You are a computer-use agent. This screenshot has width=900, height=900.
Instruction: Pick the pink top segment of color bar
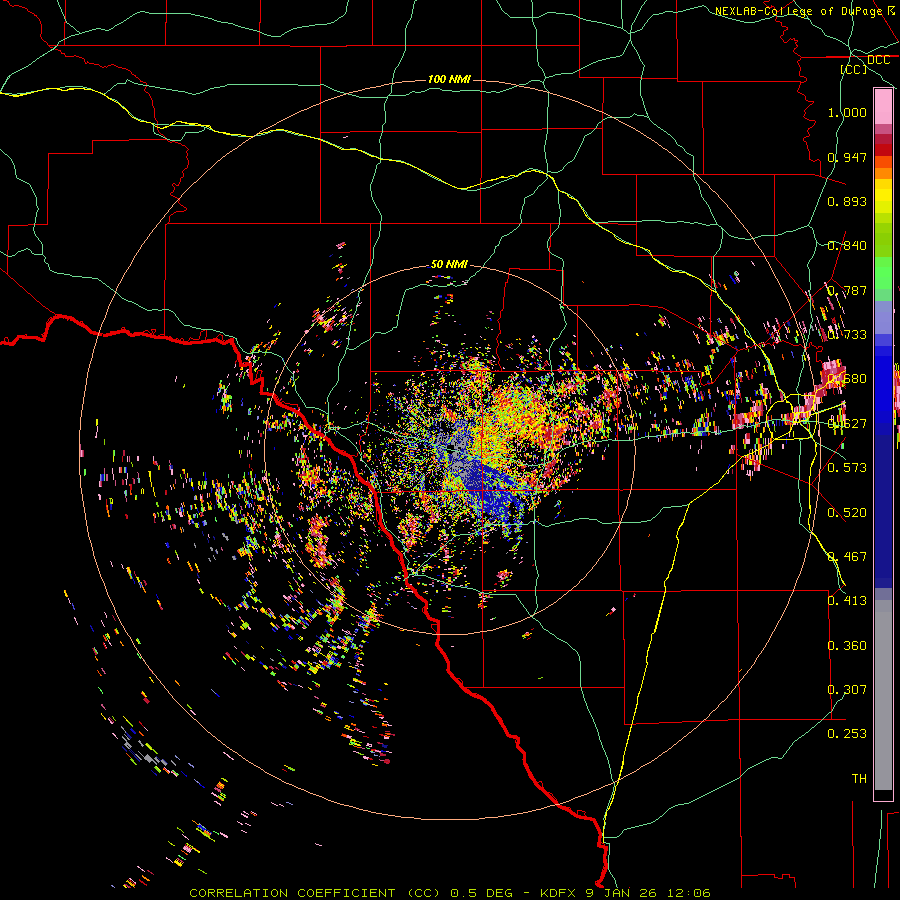[x=883, y=107]
